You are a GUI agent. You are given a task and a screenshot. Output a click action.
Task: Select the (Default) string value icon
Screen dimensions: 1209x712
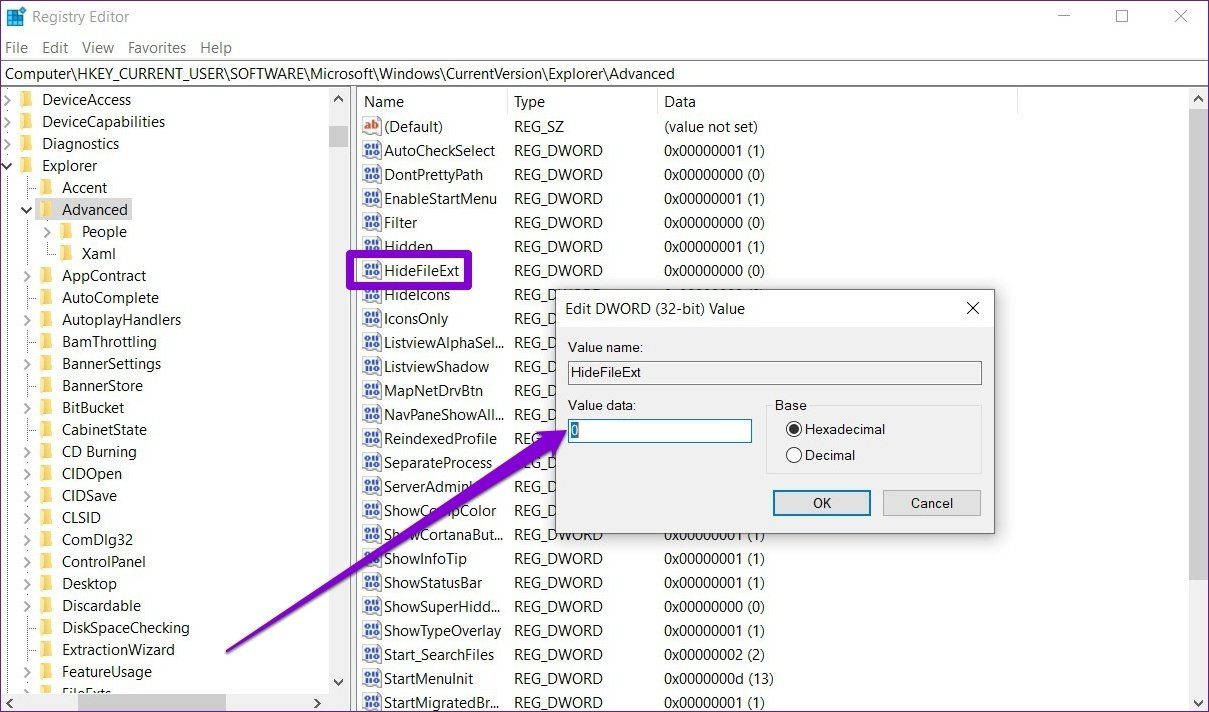click(372, 127)
